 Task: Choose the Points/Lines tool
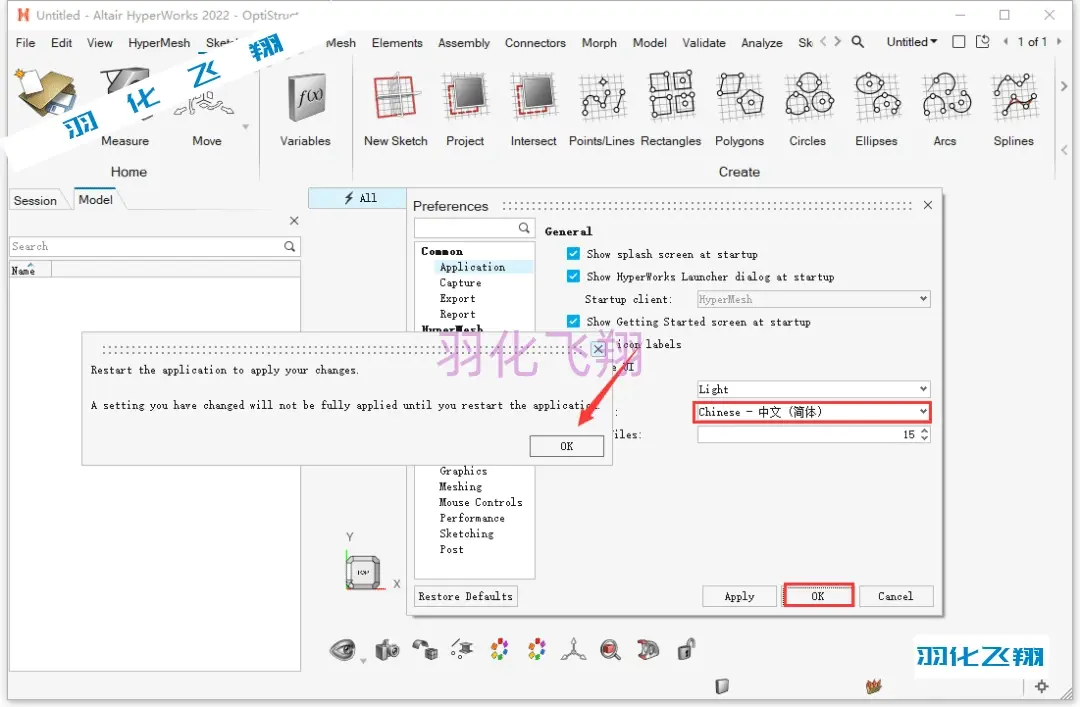tap(602, 96)
